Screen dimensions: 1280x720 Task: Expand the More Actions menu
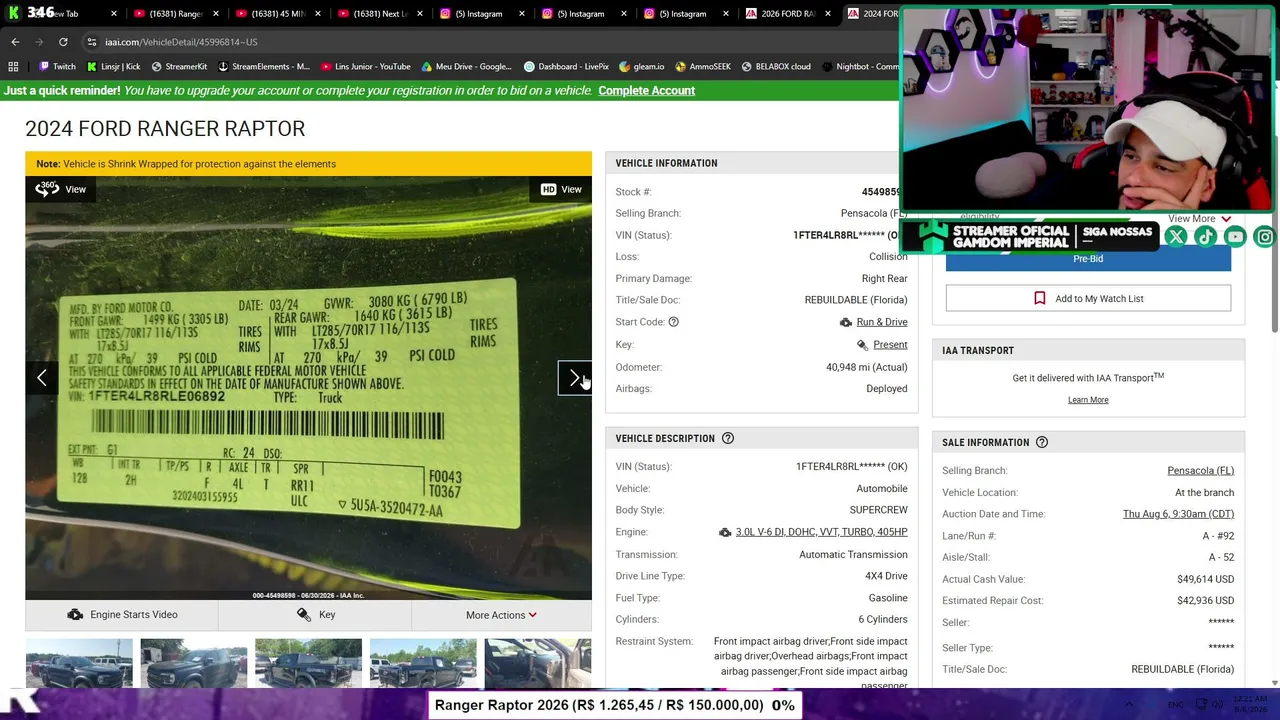click(x=501, y=615)
